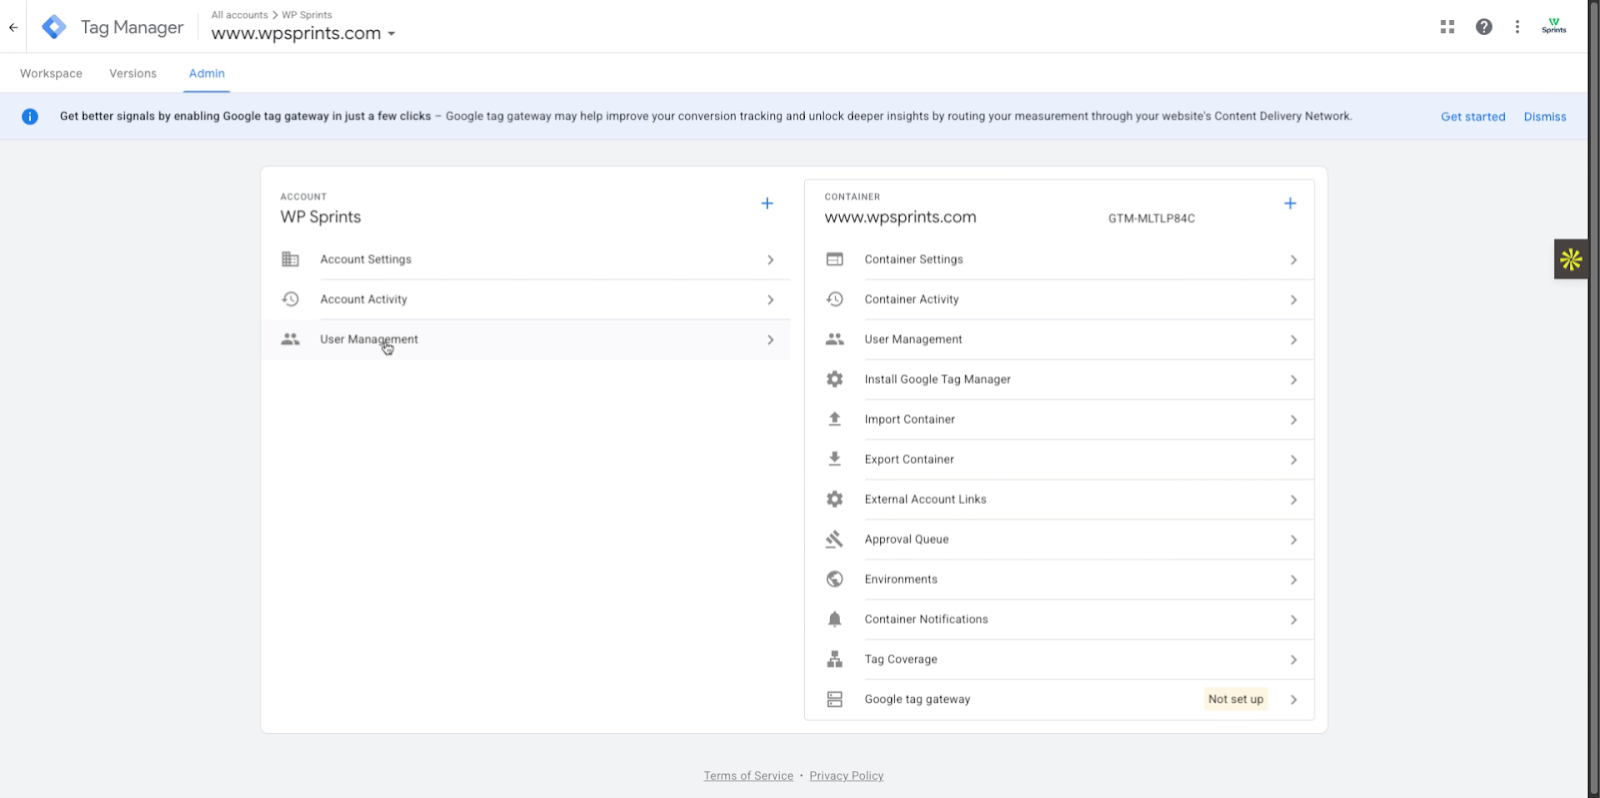This screenshot has width=1600, height=798.
Task: Expand Account Settings using its chevron
Action: [770, 260]
